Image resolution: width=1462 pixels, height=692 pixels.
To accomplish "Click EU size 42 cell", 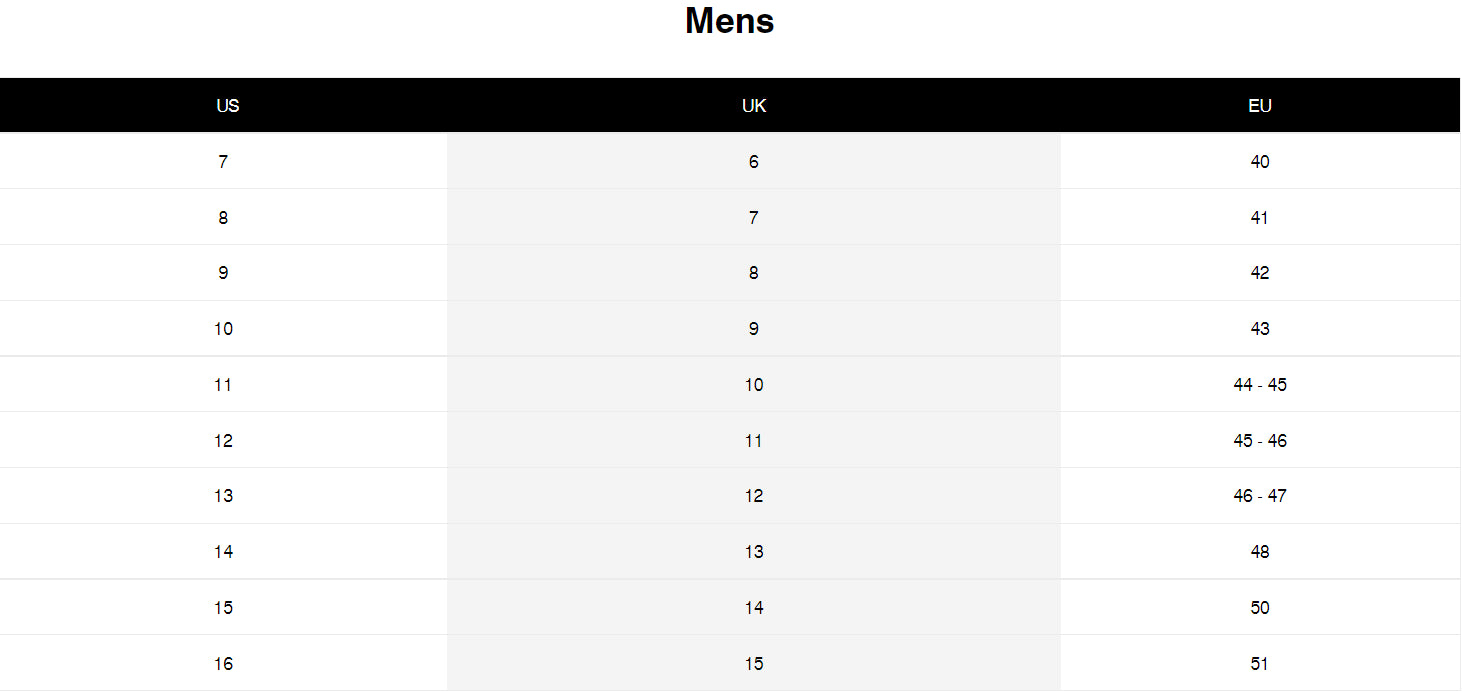I will pos(1259,273).
